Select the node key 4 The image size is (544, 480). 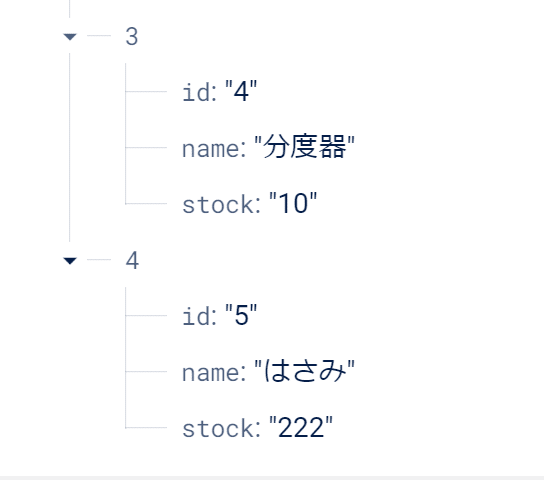click(132, 260)
